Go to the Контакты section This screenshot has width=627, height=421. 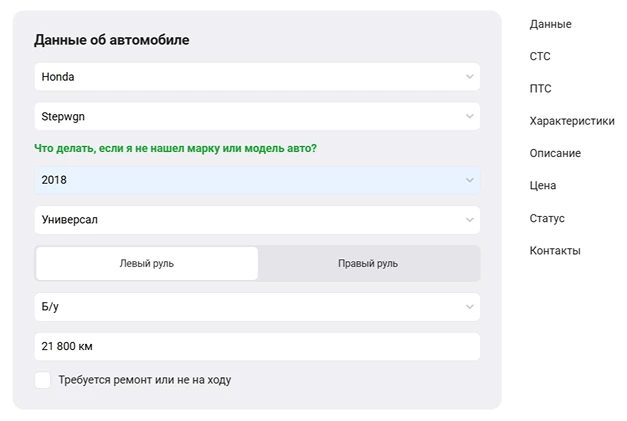(555, 251)
